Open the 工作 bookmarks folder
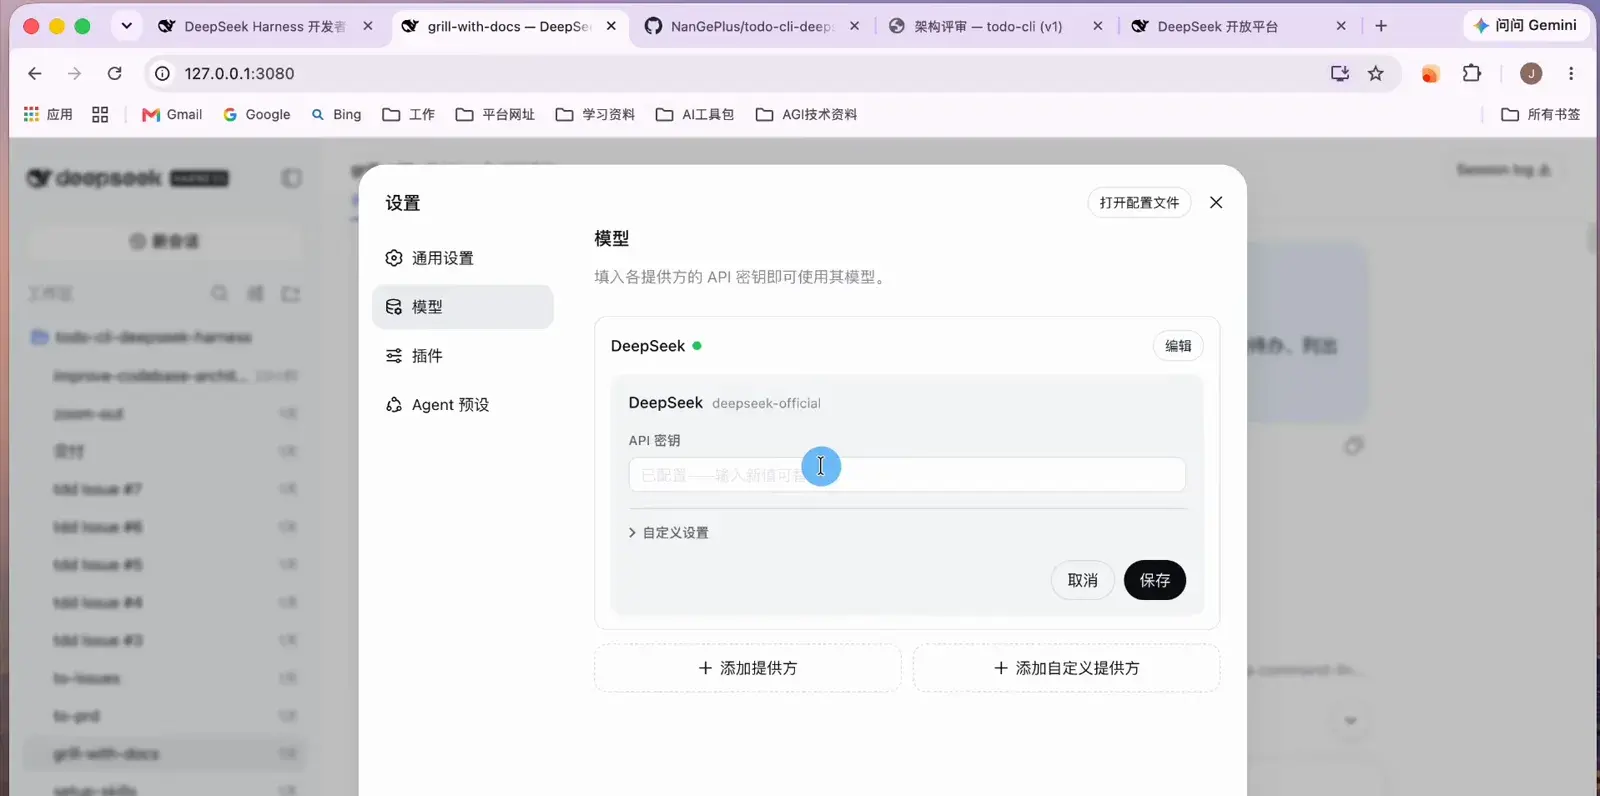Viewport: 1600px width, 796px height. (408, 115)
